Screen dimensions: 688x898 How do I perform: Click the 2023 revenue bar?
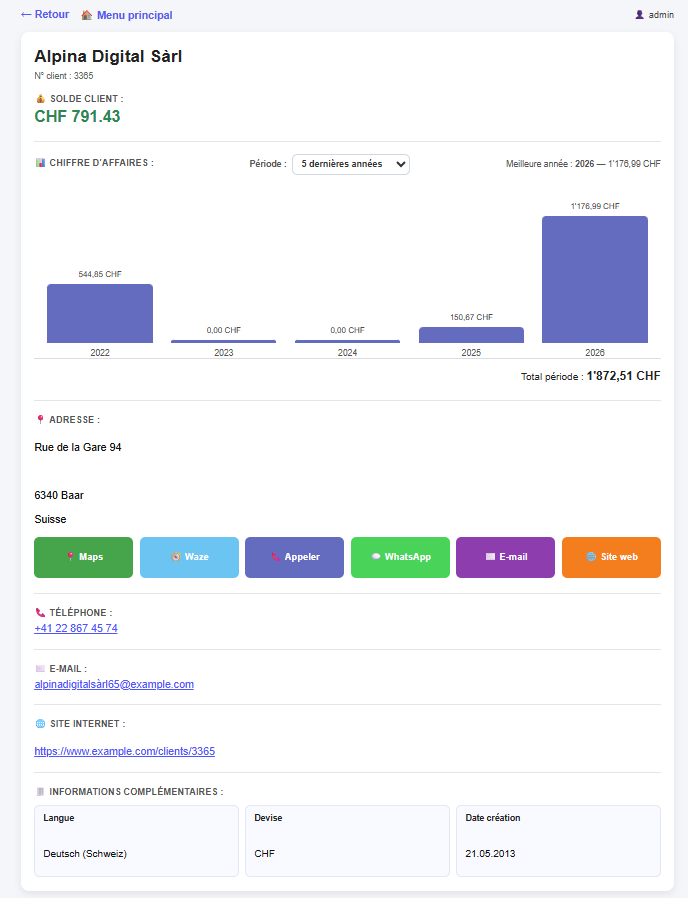coord(223,341)
